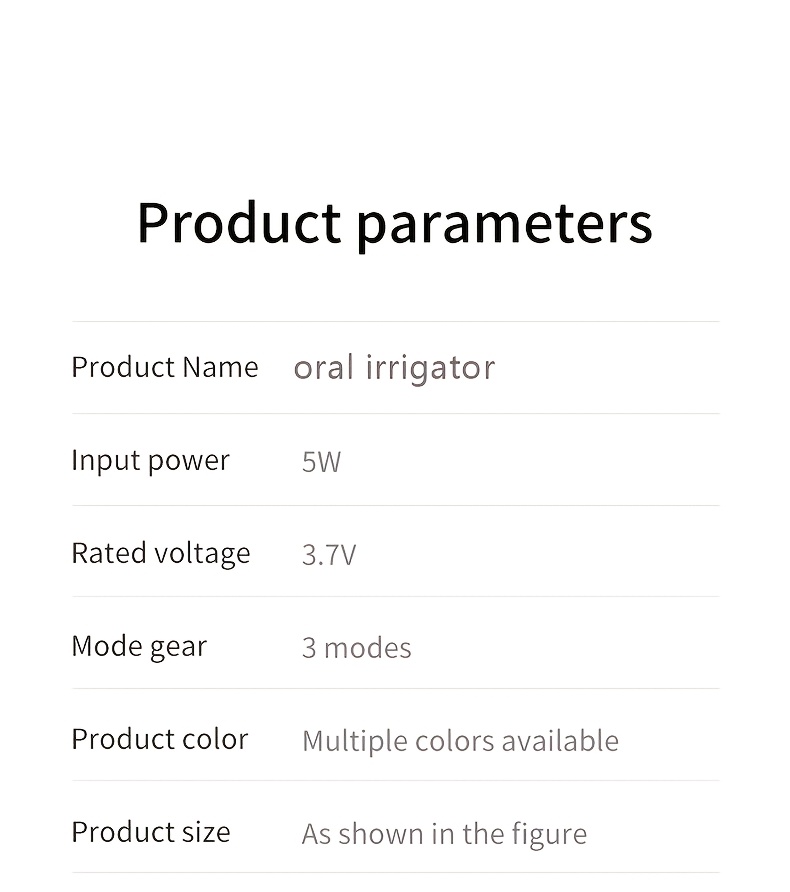
Task: Click the 'Product parameters' heading
Action: (395, 224)
